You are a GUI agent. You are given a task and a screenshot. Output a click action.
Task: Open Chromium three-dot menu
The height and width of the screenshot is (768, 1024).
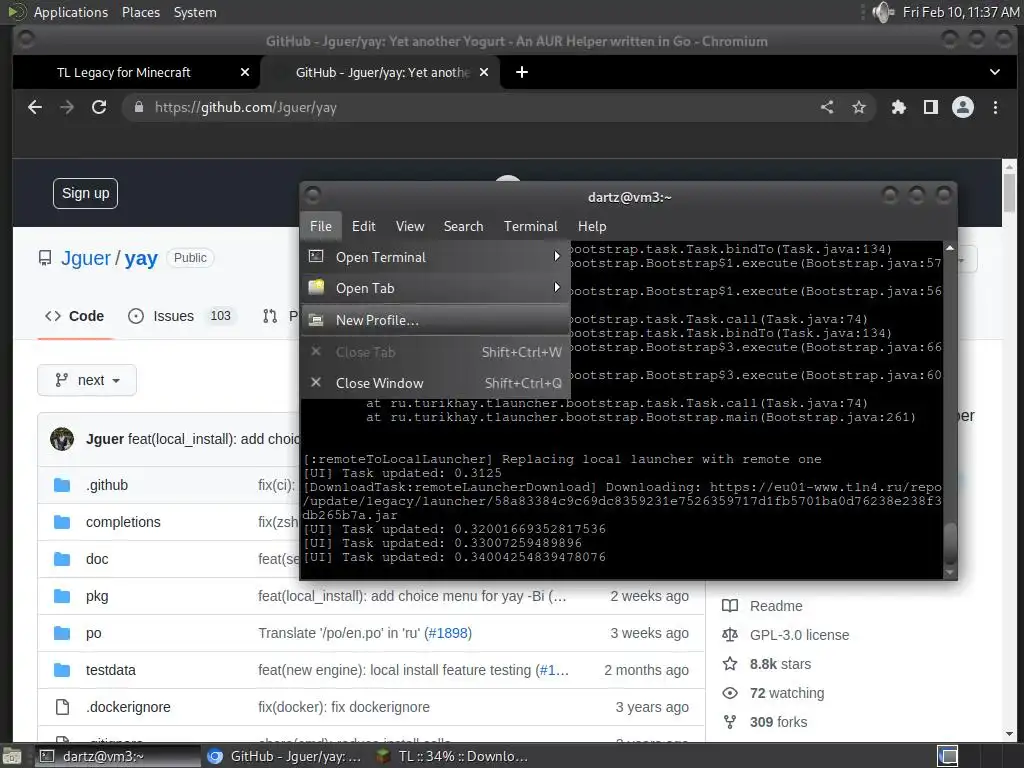tap(995, 107)
